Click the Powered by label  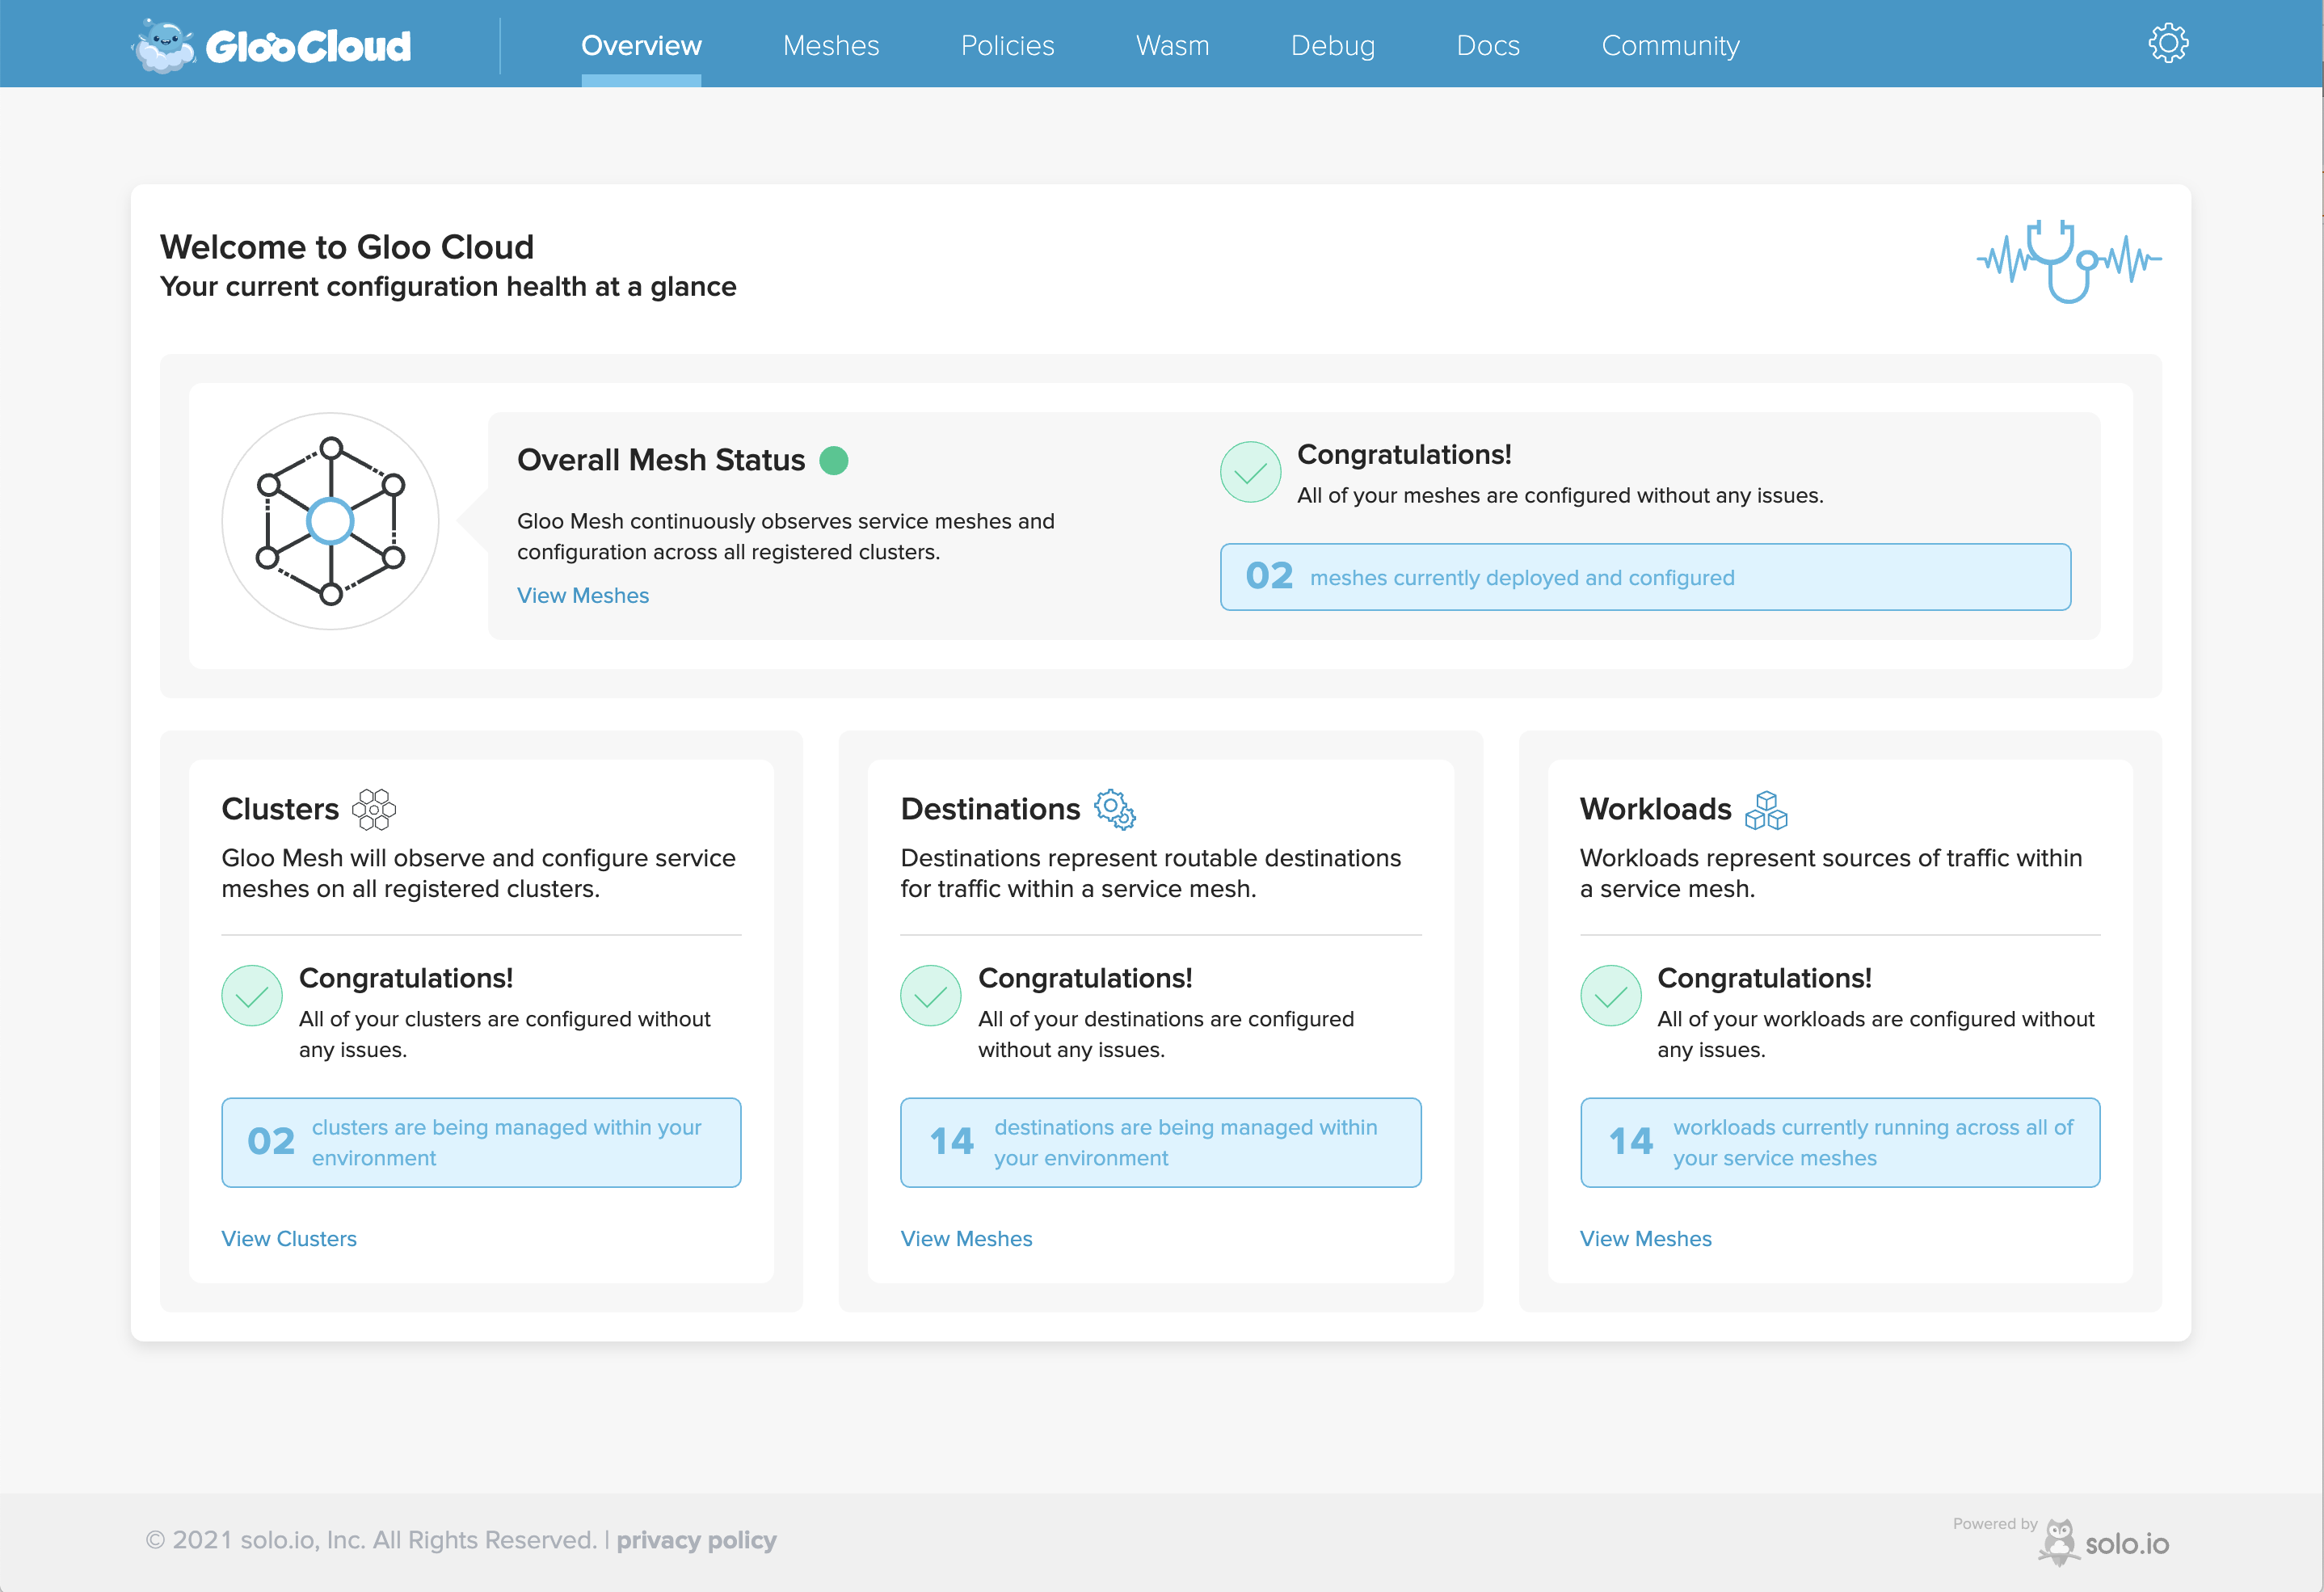1995,1523
